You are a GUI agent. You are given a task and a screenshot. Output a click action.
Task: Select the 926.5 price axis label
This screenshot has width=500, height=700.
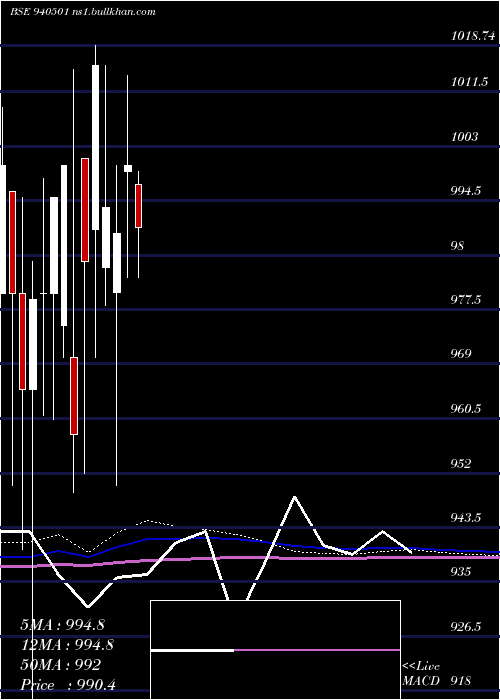pos(466,627)
